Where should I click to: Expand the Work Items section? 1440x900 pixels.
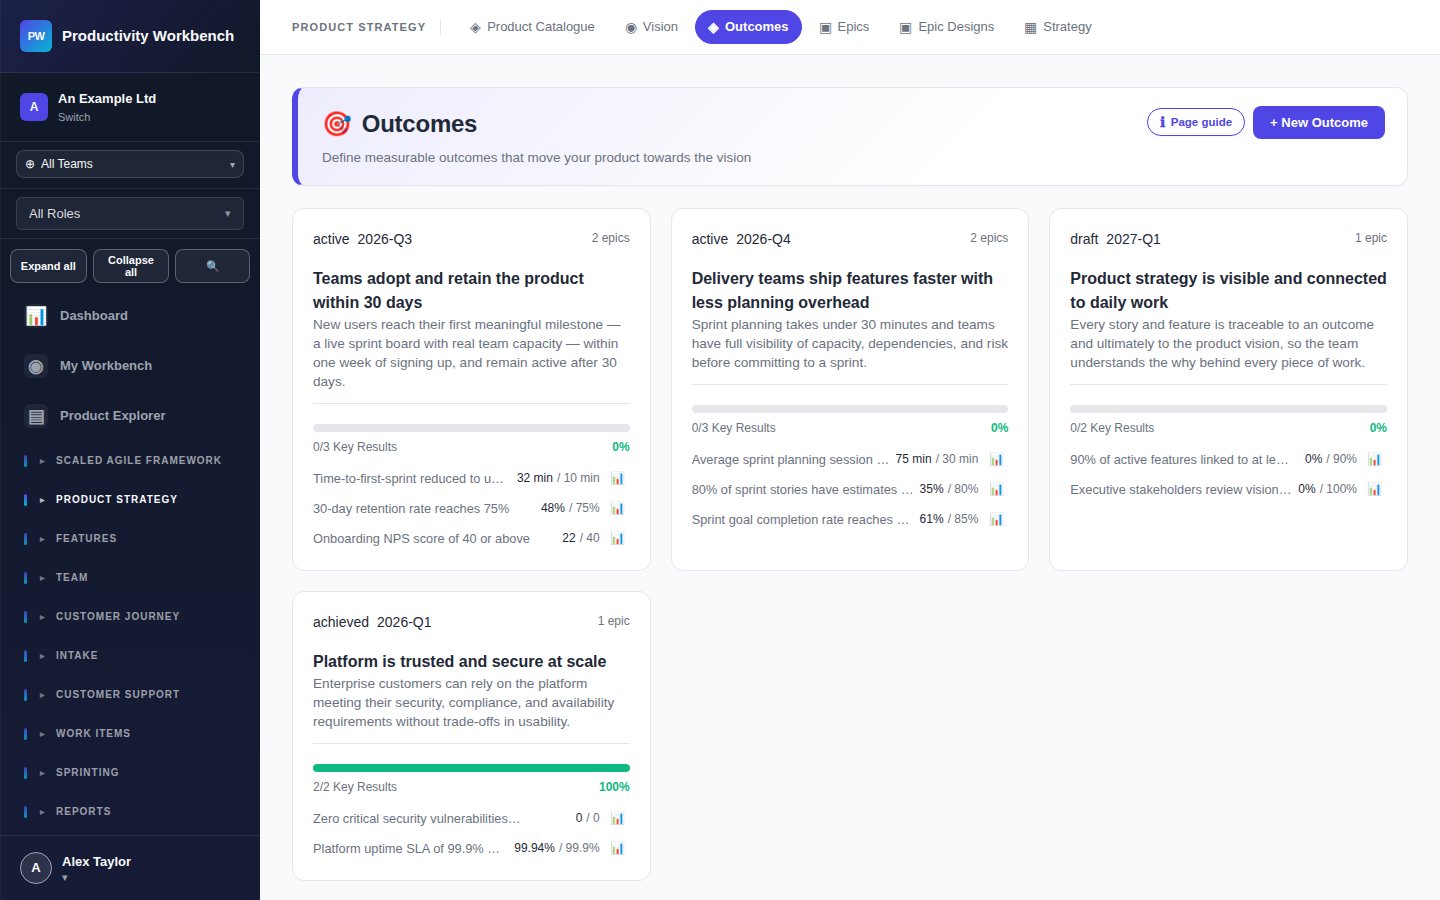(130, 733)
